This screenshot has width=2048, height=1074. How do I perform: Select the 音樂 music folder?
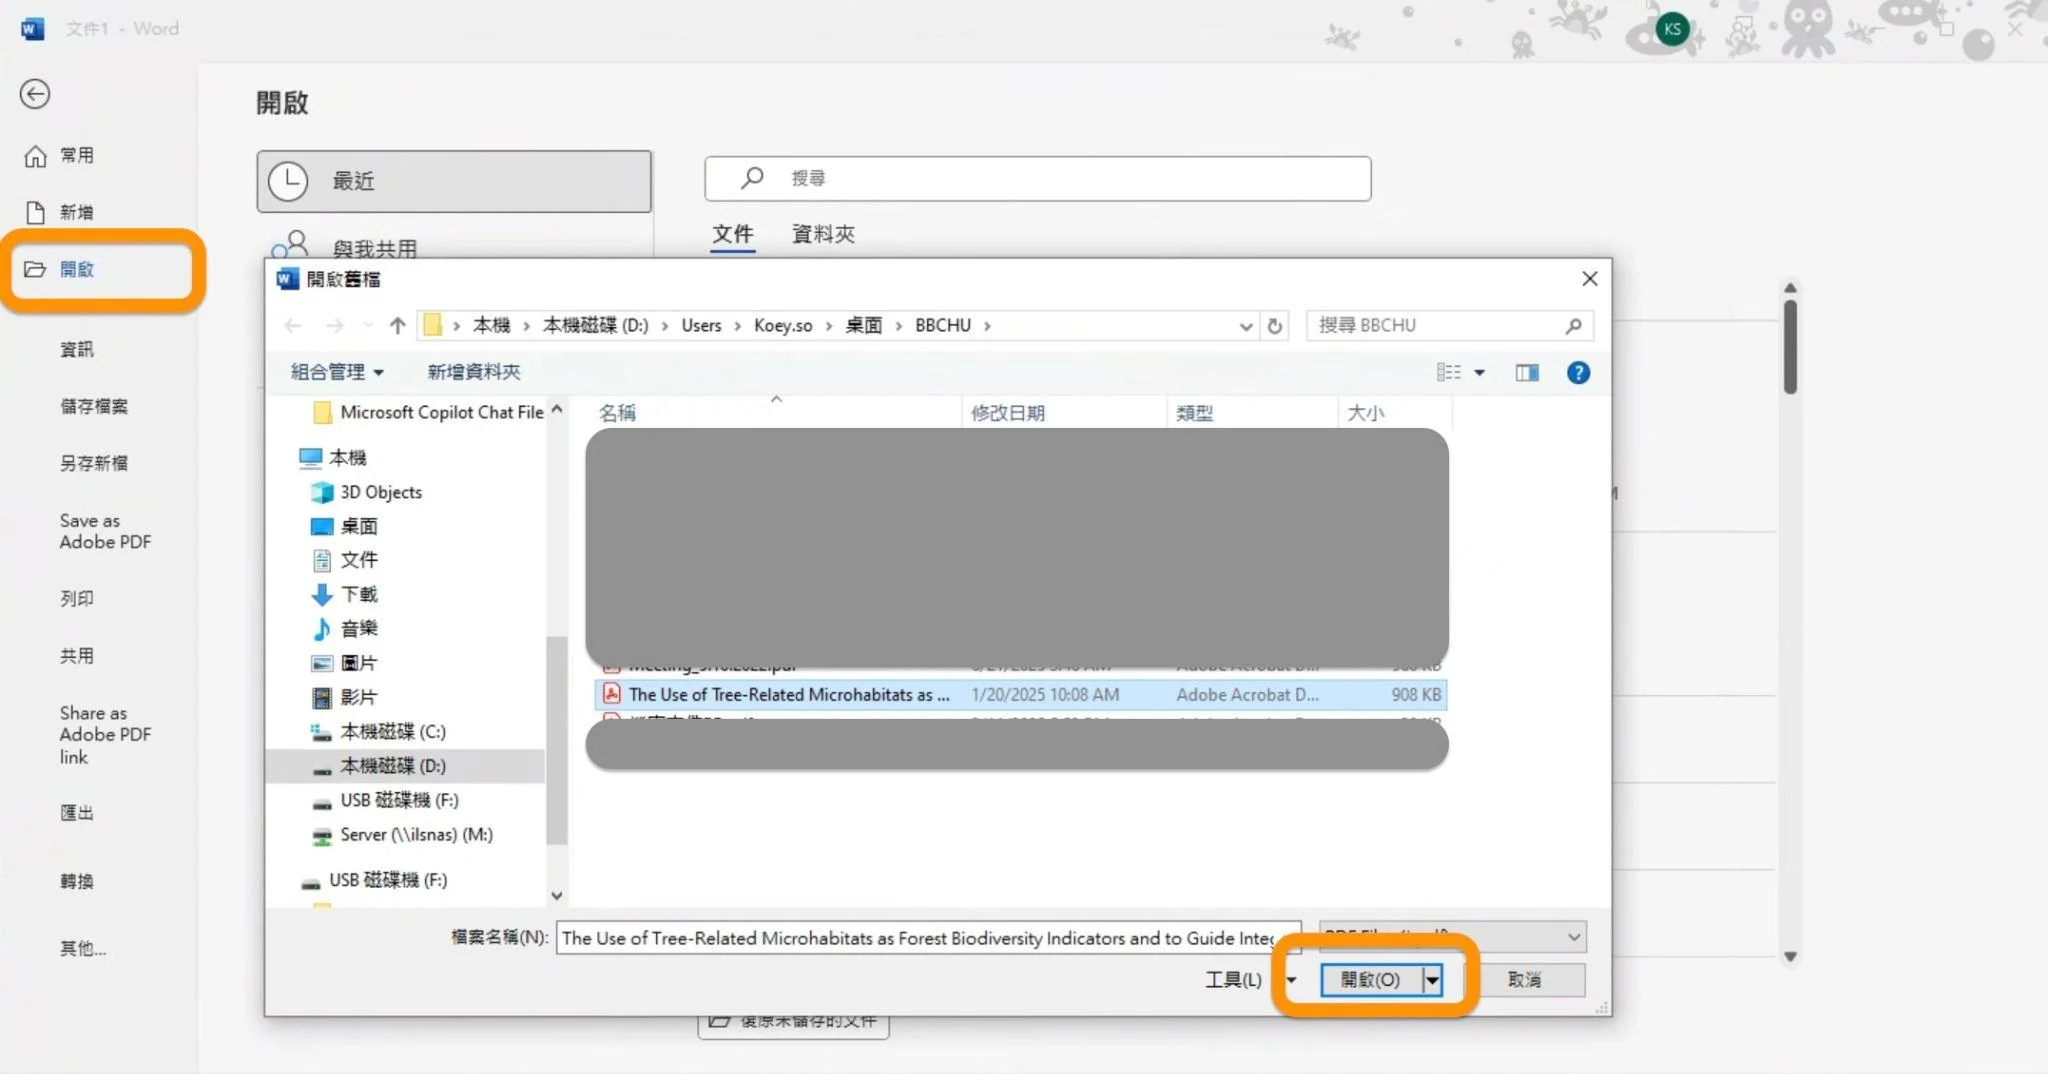(x=358, y=629)
